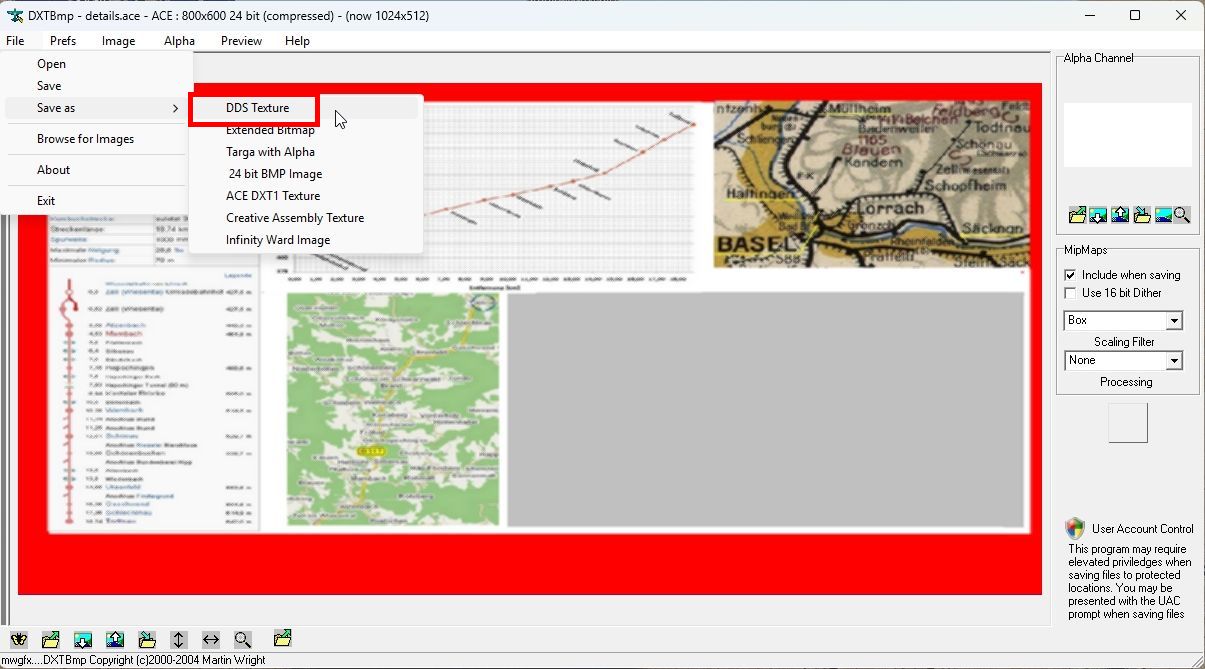Click the picture with up arrow icon in the Alpha Channel panel
Screen dimensions: 1205x669
pyautogui.click(x=1120, y=215)
